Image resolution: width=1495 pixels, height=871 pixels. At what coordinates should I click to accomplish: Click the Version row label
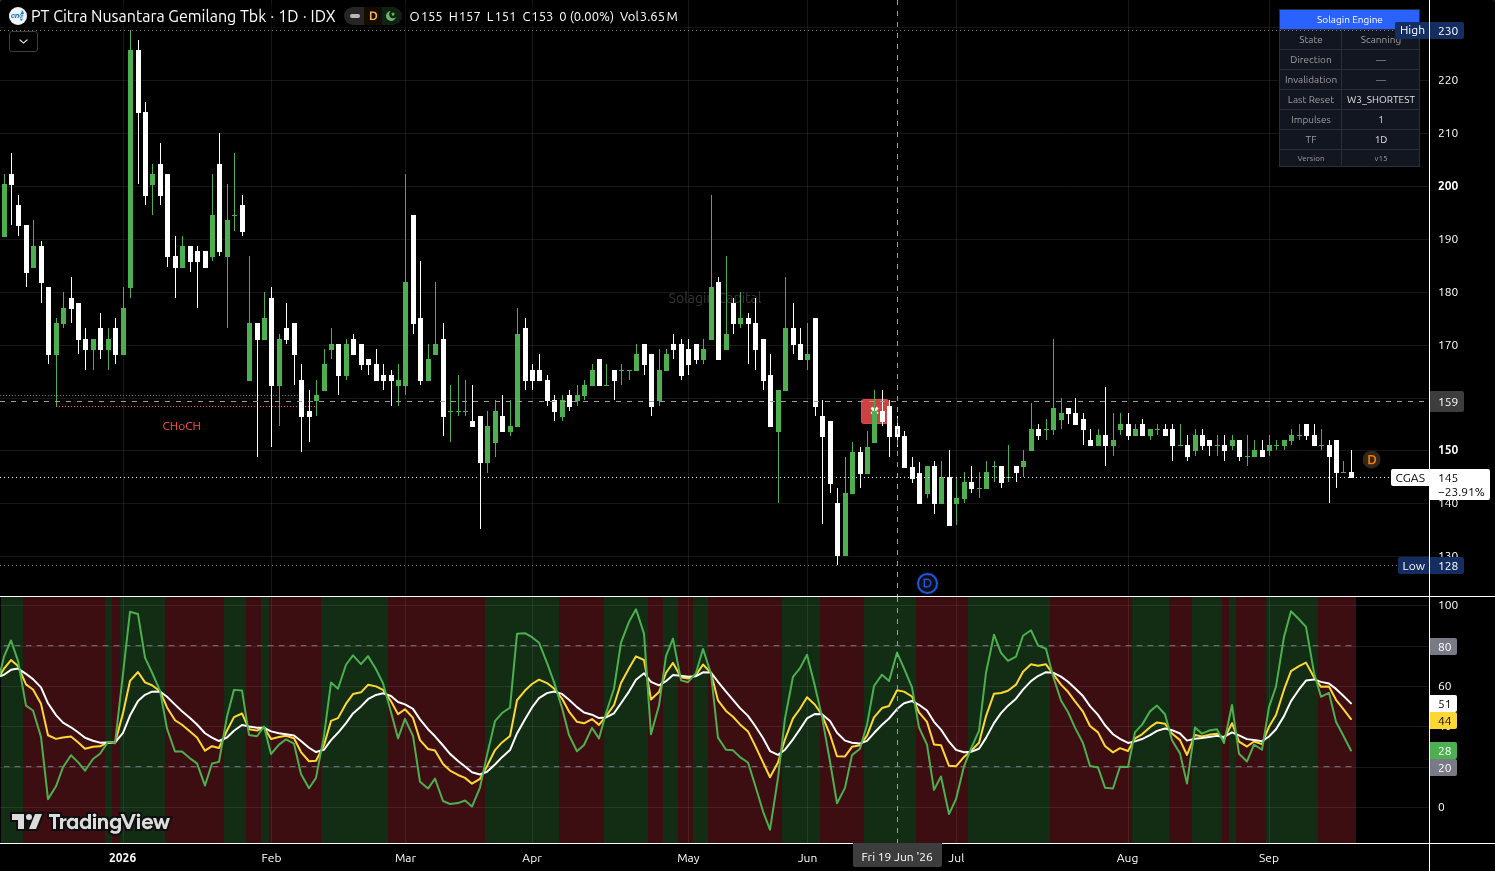[x=1310, y=158]
